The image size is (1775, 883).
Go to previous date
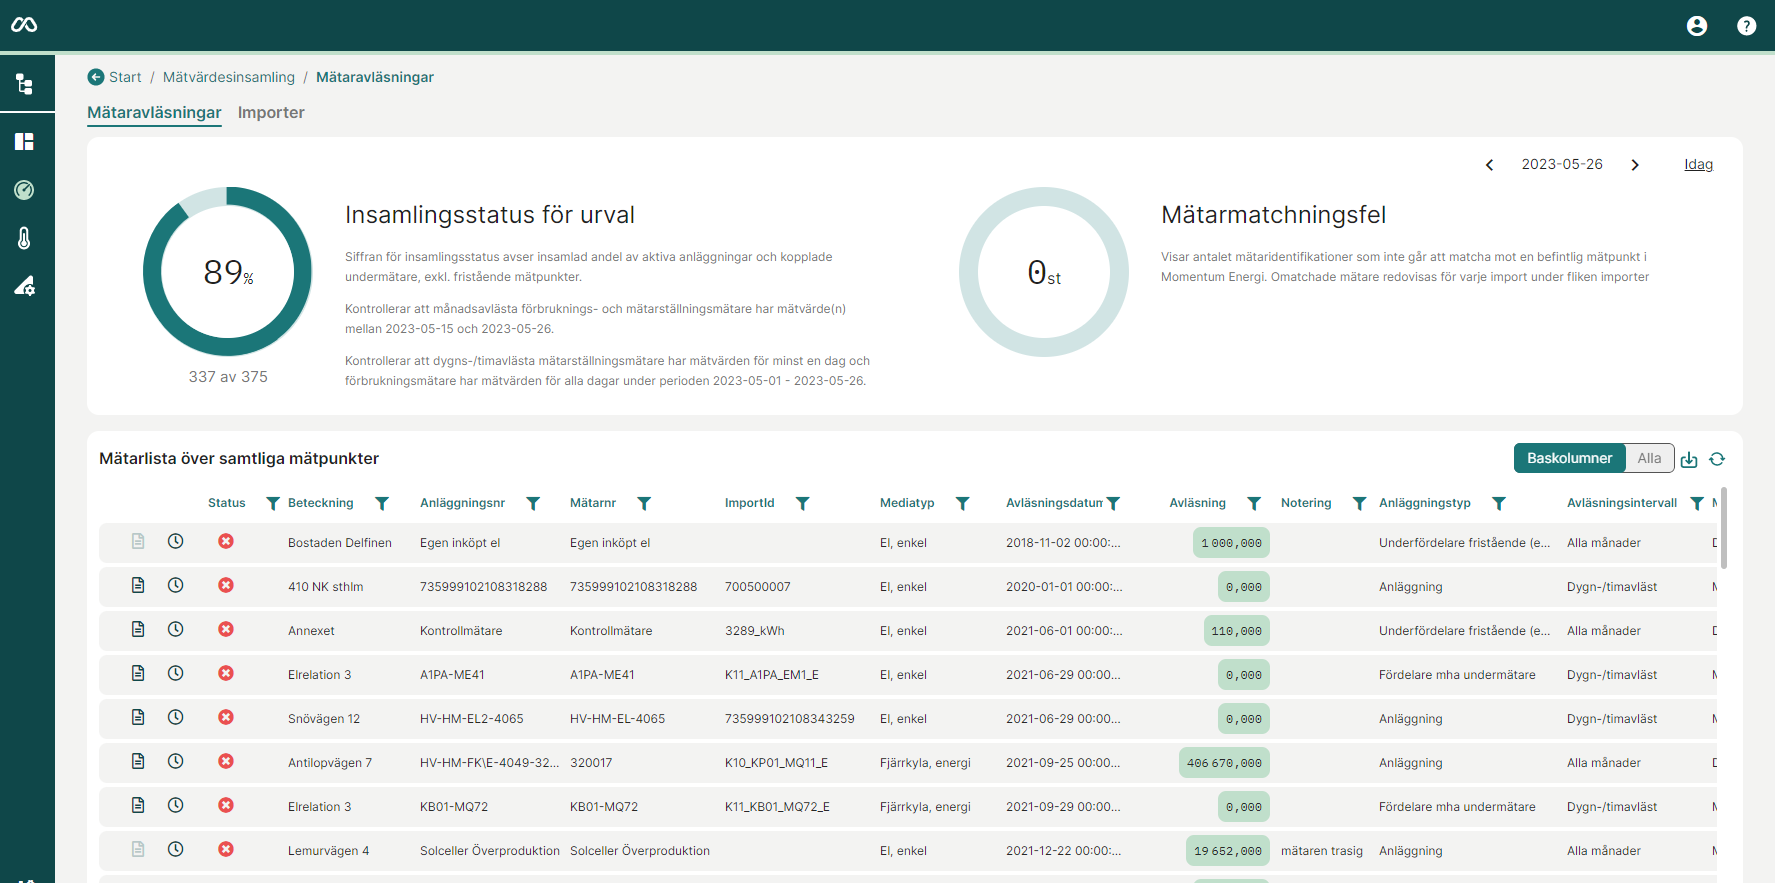[x=1489, y=165]
